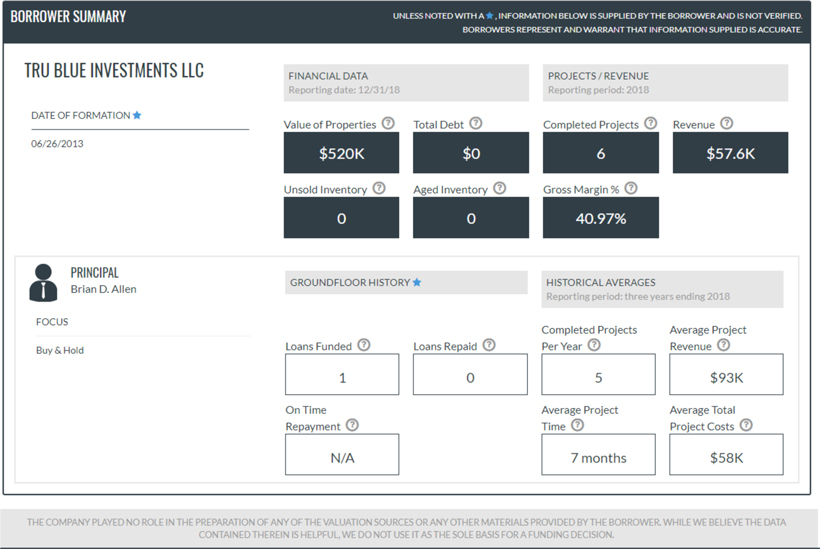Click blue star beside Date of Formation
Screen dimensions: 820x549
point(137,116)
